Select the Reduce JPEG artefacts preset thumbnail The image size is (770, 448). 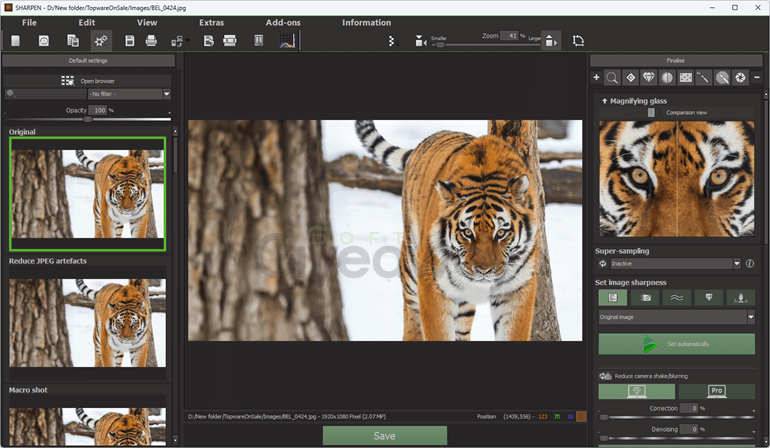pyautogui.click(x=87, y=323)
